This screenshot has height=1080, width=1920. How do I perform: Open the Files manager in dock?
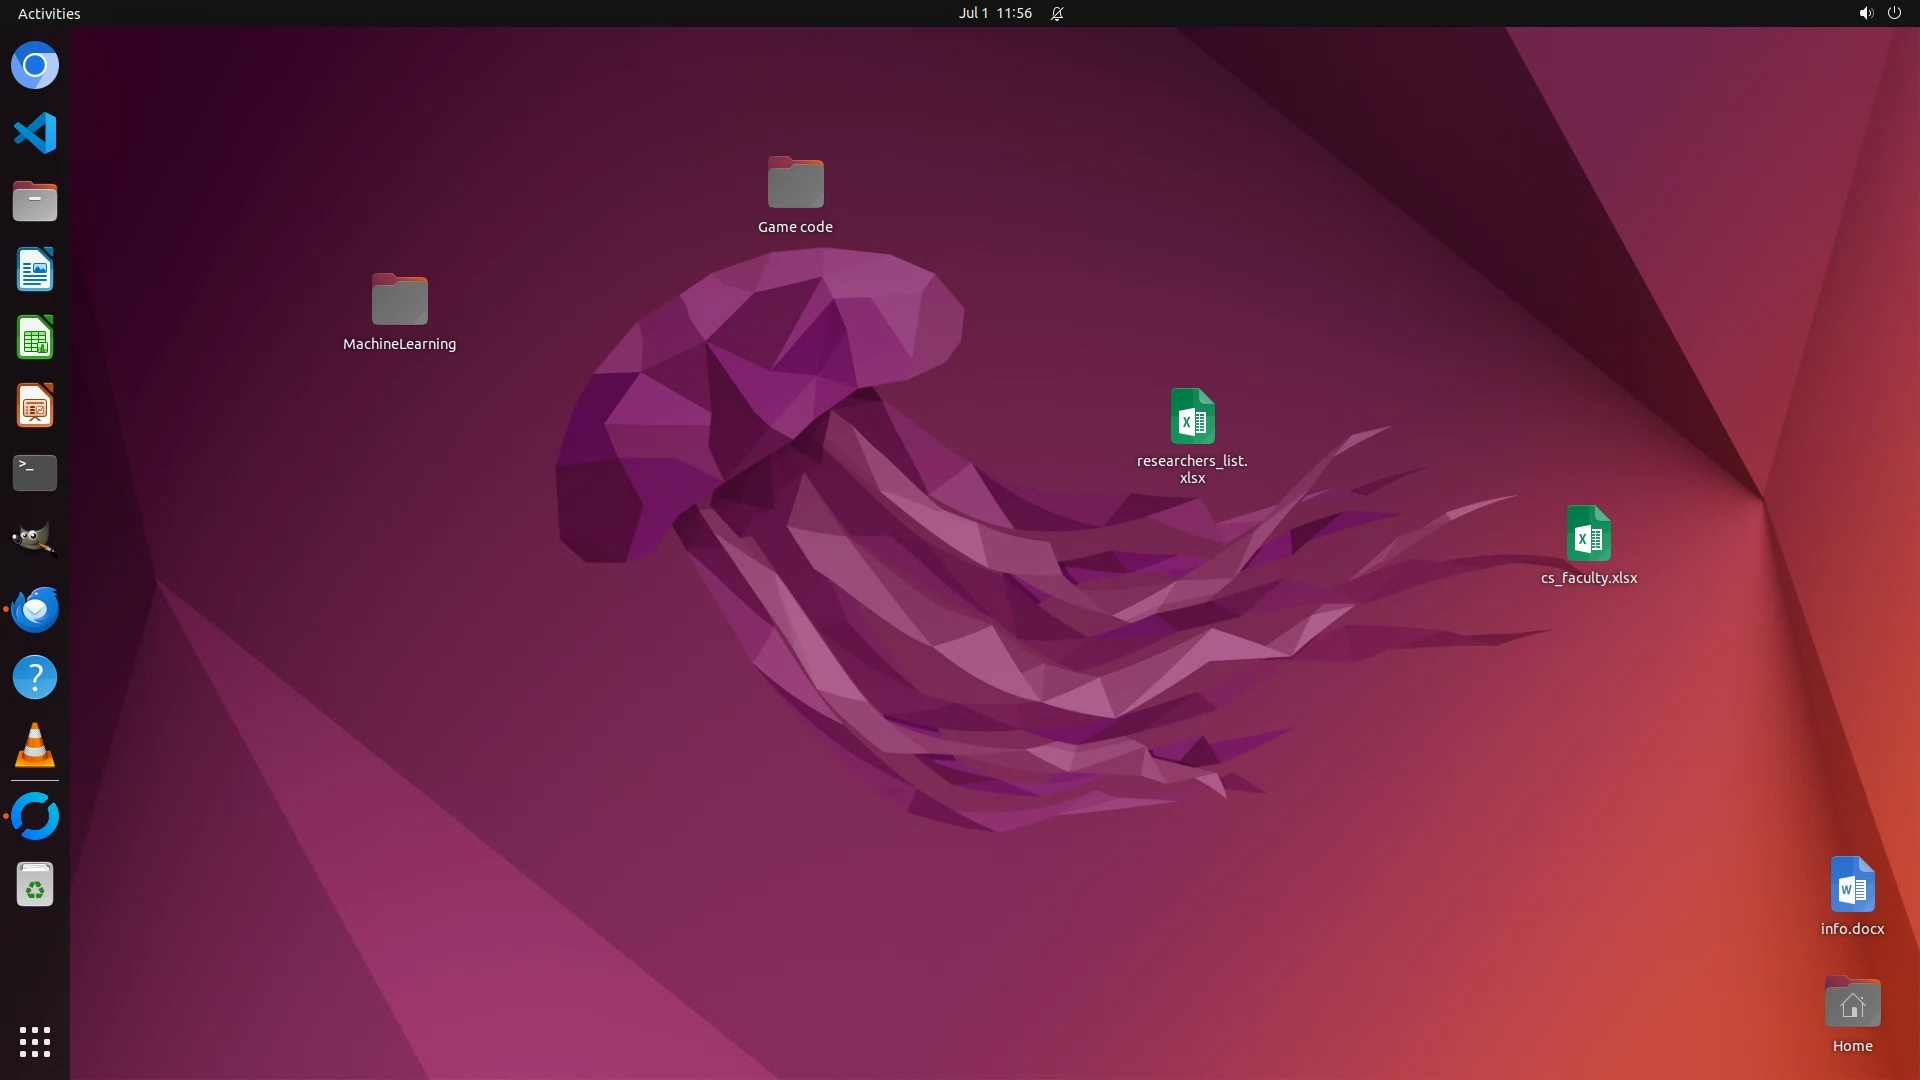pyautogui.click(x=35, y=201)
